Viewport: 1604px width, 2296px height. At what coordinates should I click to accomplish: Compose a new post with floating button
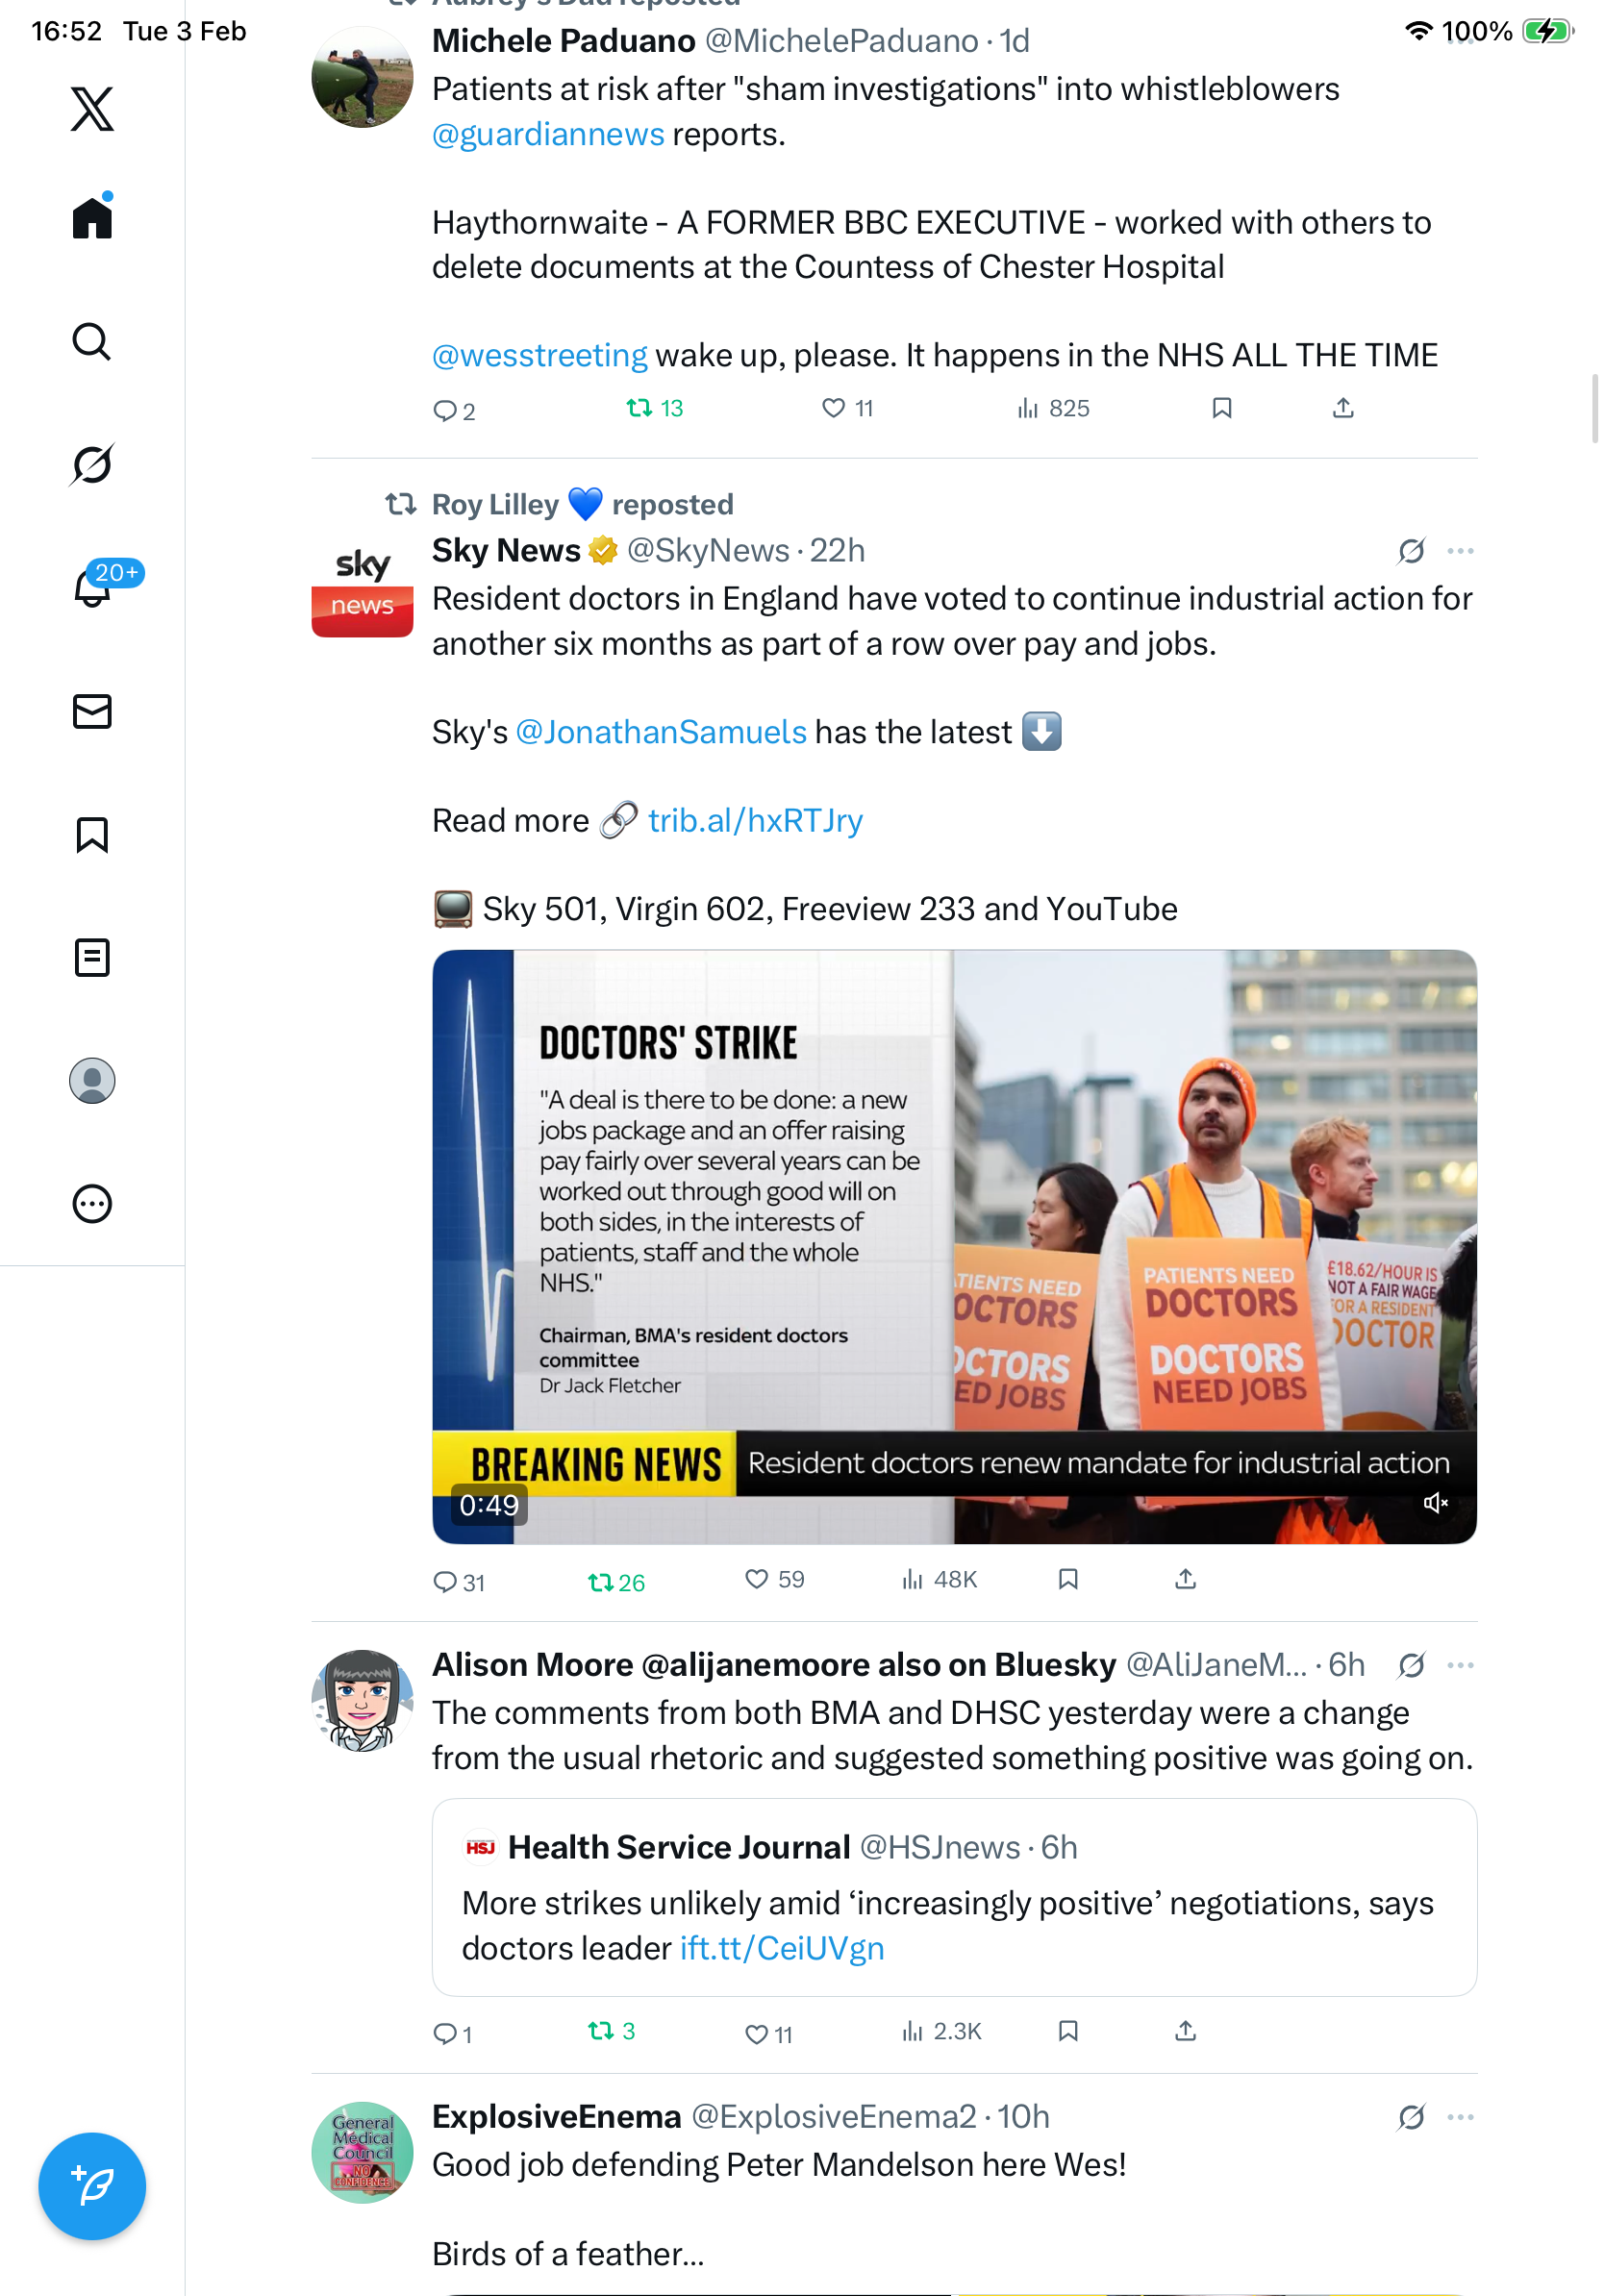[x=92, y=2186]
